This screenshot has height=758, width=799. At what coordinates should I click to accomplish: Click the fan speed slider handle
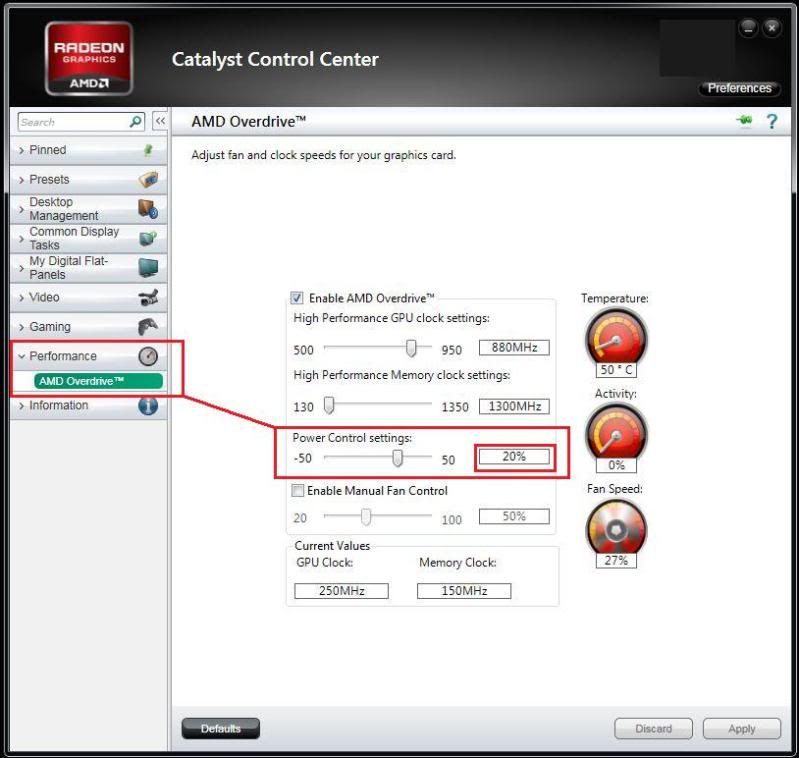click(x=366, y=517)
